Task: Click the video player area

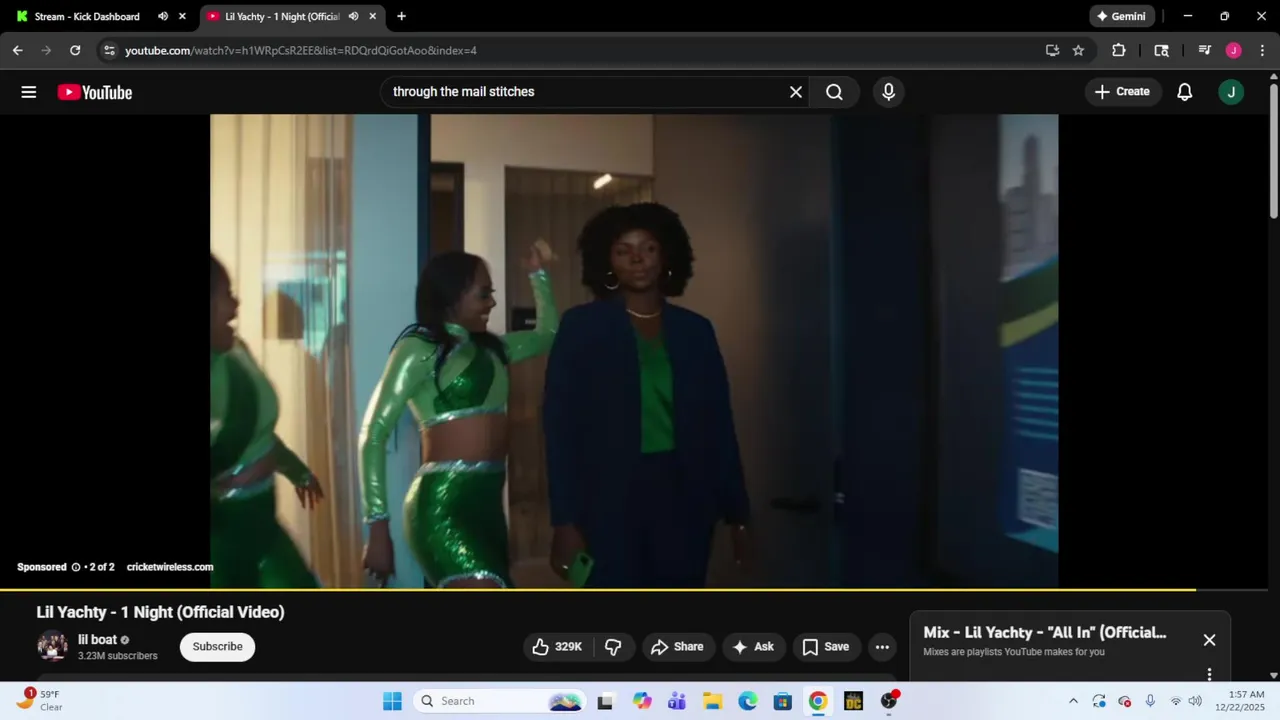Action: point(634,350)
